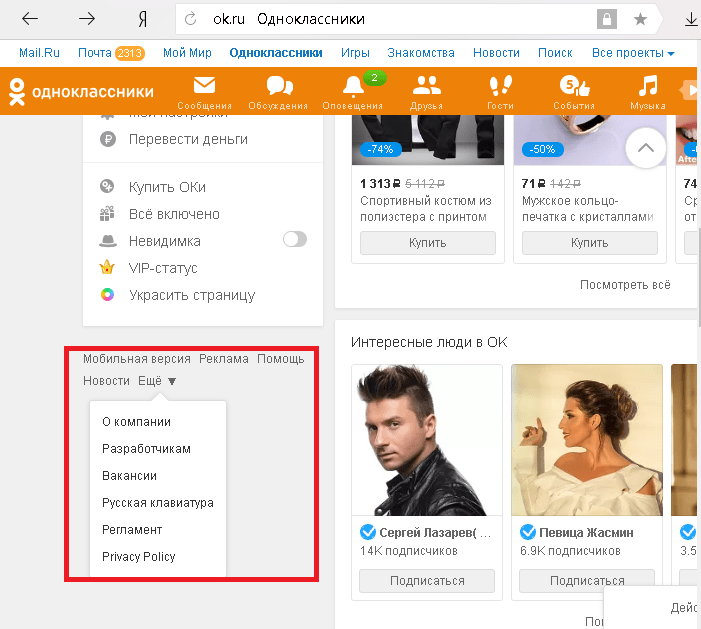The height and width of the screenshot is (629, 701).
Task: Open the Все проекты dropdown
Action: pyautogui.click(x=633, y=53)
